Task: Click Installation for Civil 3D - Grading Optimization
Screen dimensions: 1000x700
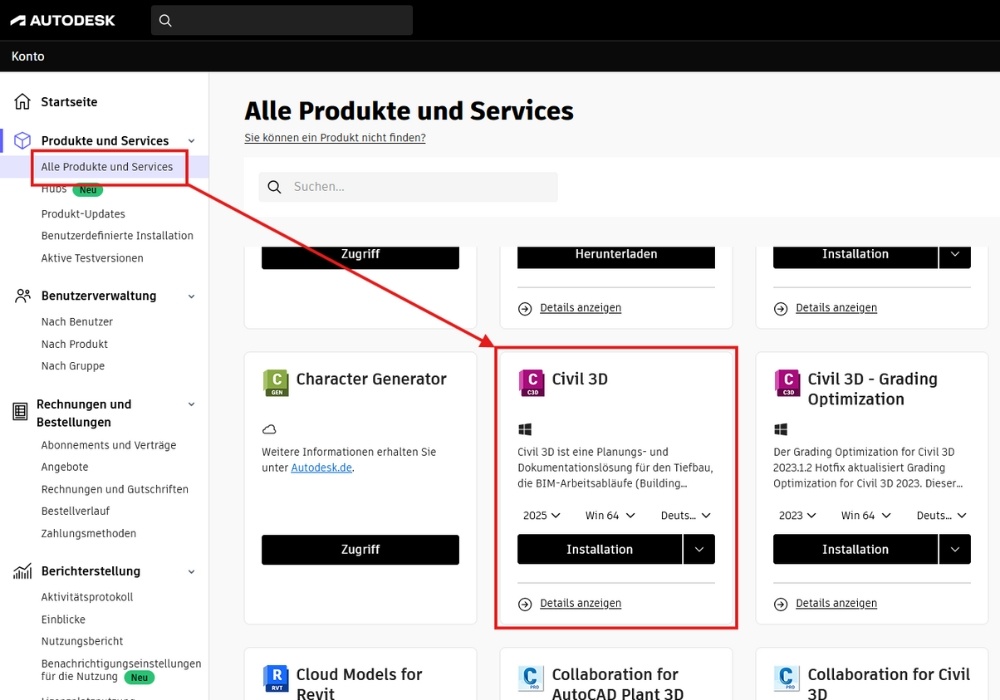Action: (855, 550)
